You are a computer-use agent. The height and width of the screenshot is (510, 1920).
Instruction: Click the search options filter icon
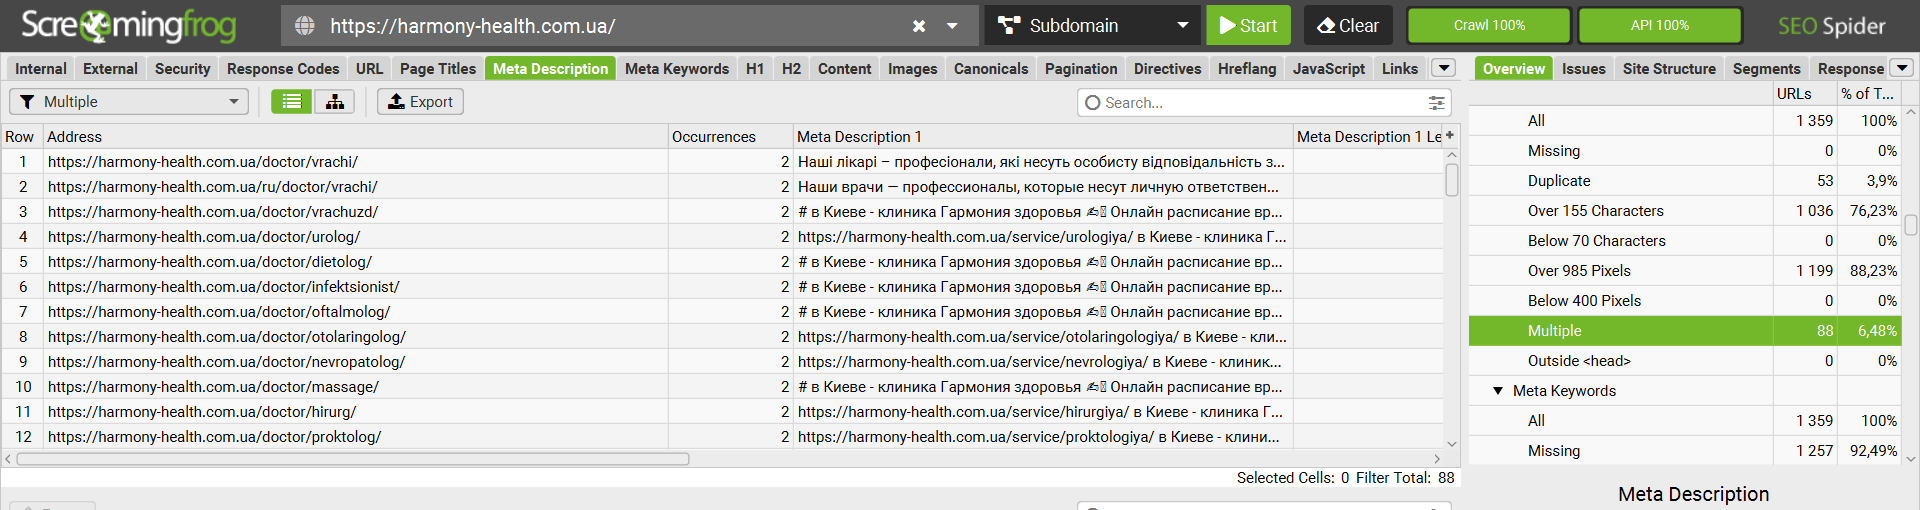point(1436,103)
